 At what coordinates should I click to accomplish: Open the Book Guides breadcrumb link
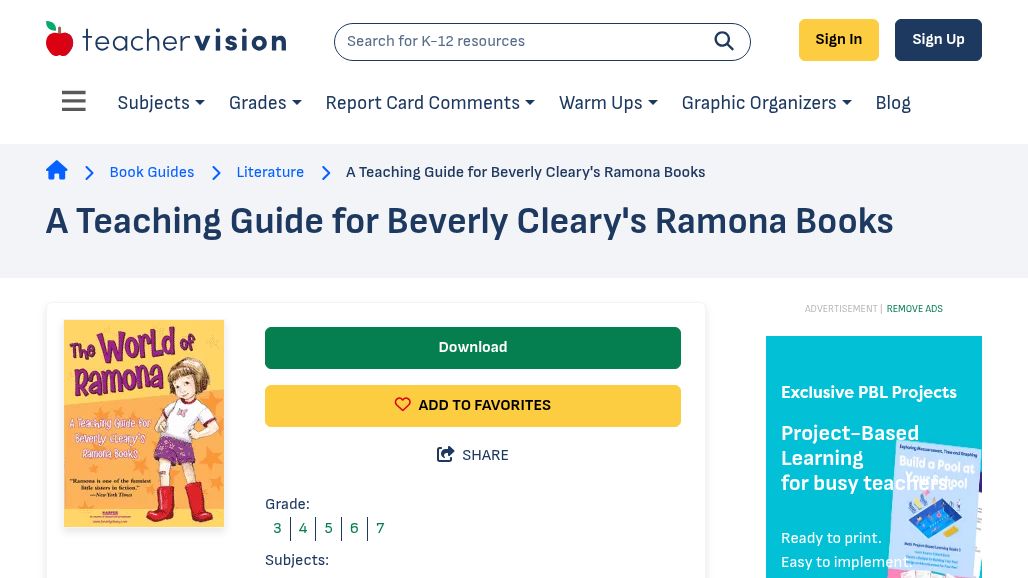point(152,172)
